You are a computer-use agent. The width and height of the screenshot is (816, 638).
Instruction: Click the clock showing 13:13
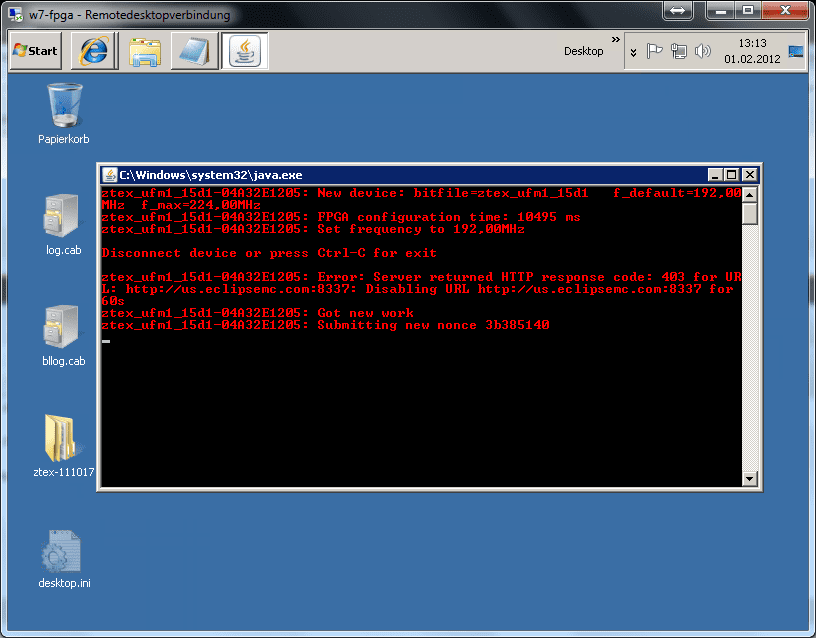tap(752, 43)
